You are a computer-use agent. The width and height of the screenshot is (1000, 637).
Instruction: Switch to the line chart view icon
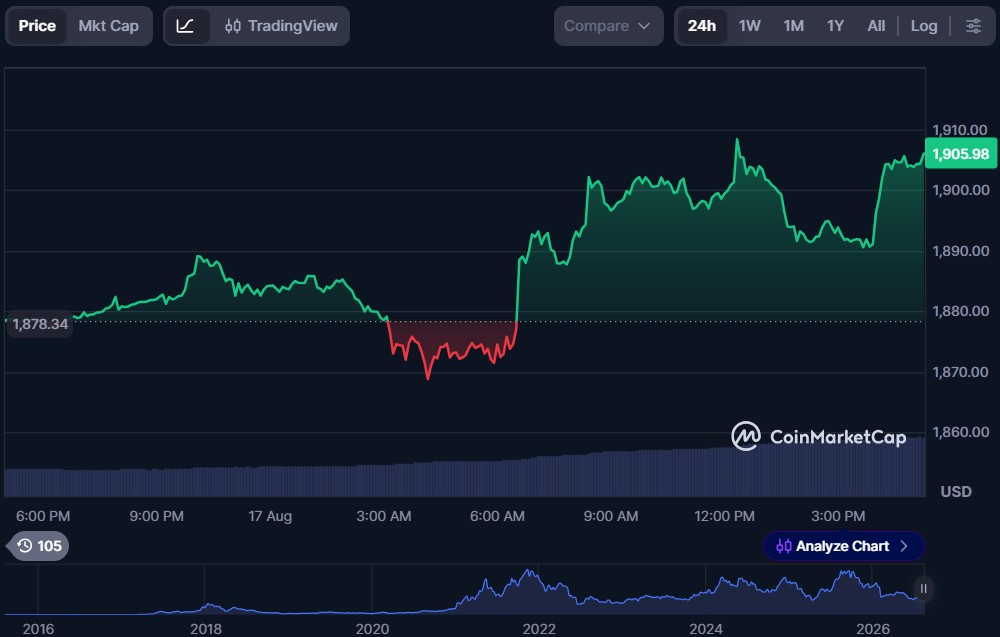(x=186, y=26)
